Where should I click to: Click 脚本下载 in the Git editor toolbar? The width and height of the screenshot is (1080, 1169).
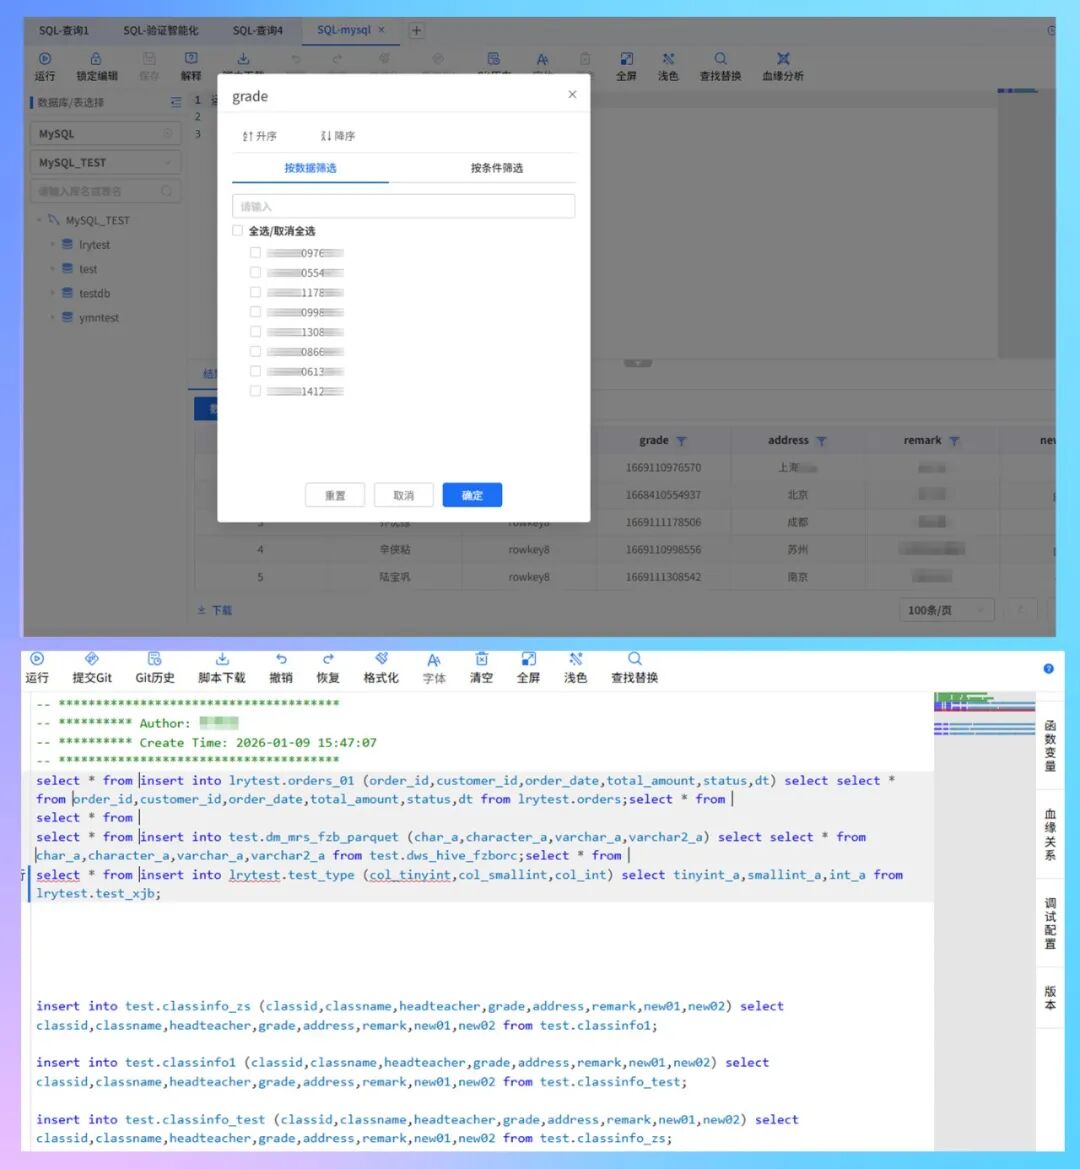pyautogui.click(x=221, y=667)
